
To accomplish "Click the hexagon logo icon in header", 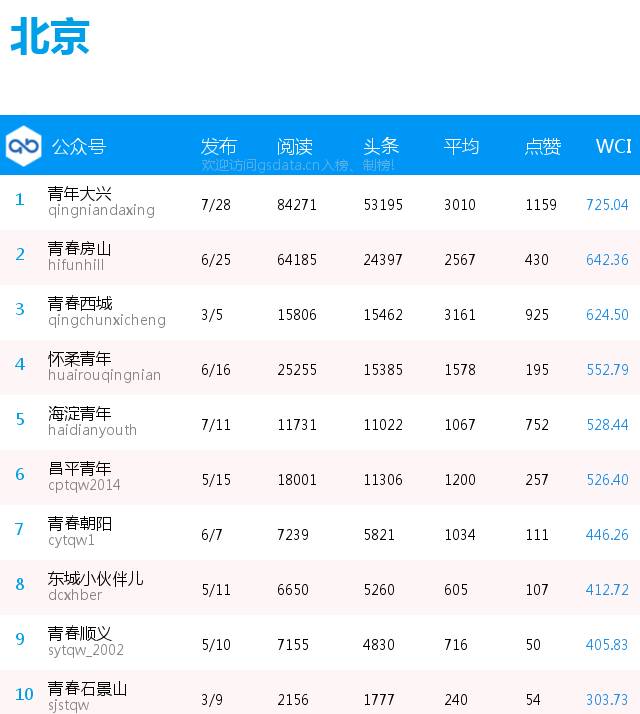I will coord(24,146).
